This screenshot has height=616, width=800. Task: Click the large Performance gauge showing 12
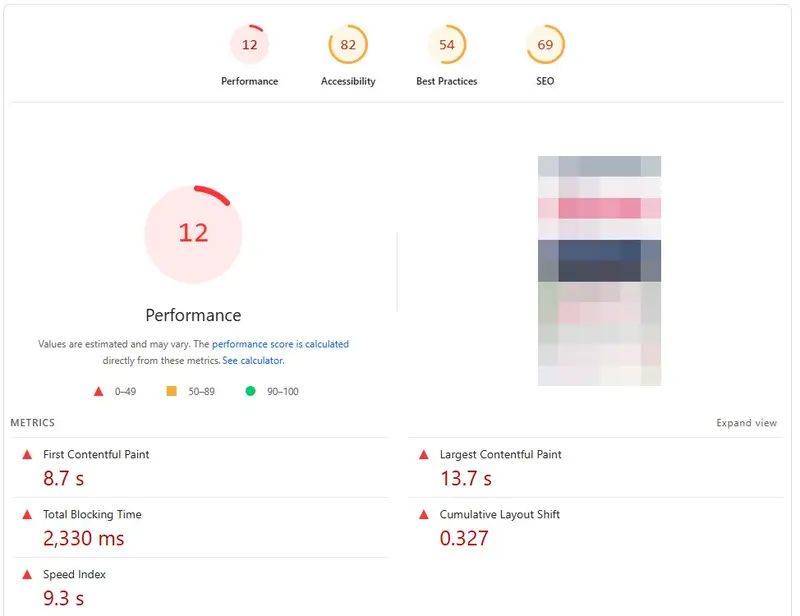tap(193, 234)
